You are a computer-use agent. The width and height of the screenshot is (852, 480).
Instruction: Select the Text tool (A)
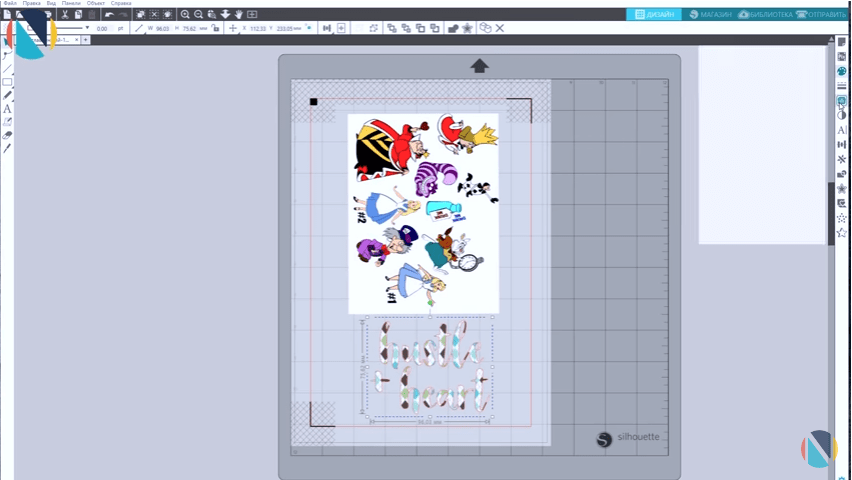click(x=7, y=109)
